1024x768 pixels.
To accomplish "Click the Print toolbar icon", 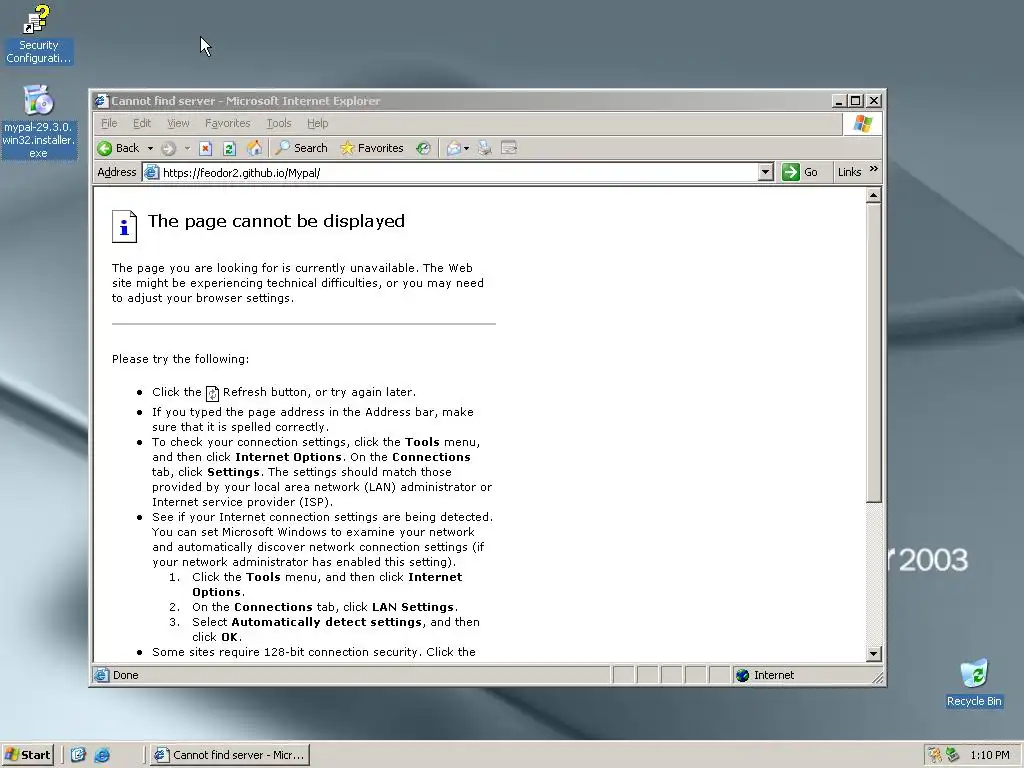I will click(x=484, y=148).
